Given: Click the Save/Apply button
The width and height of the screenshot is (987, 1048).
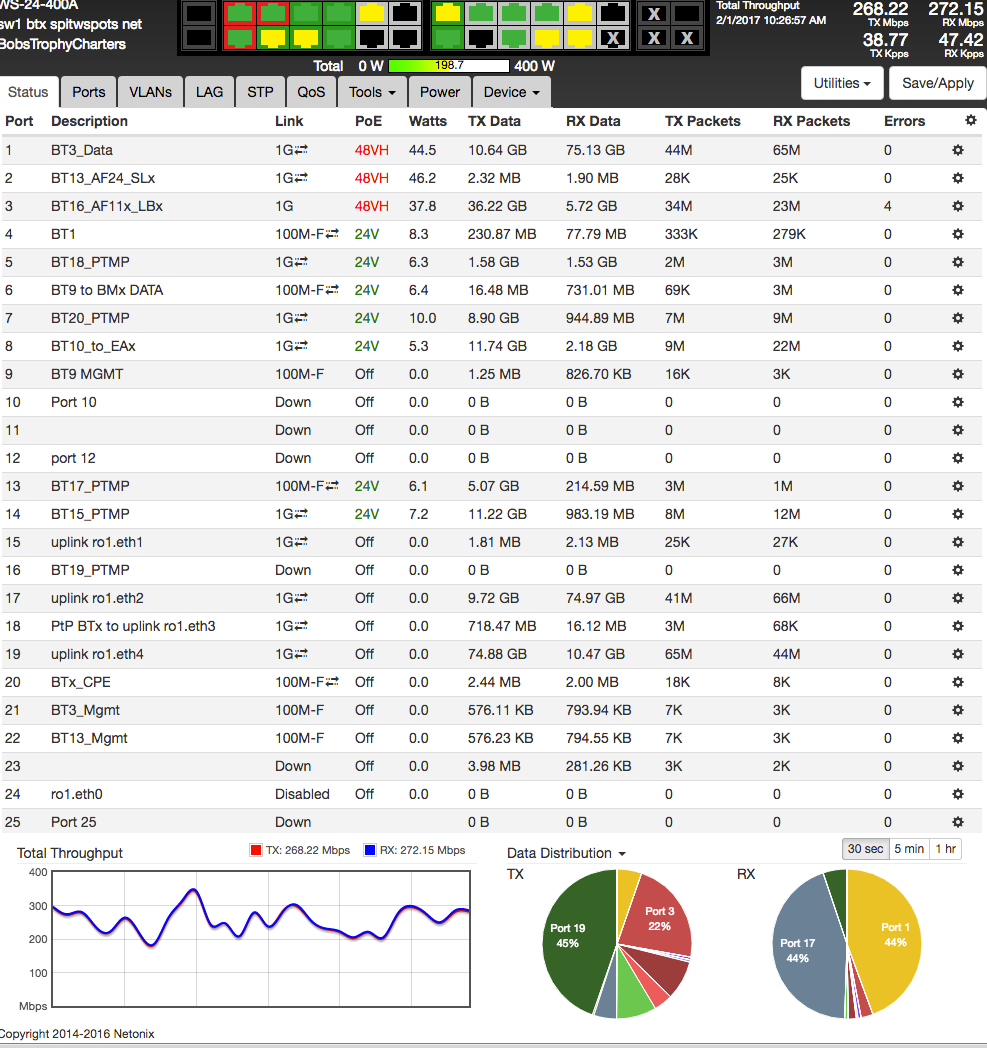Looking at the screenshot, I should [937, 83].
